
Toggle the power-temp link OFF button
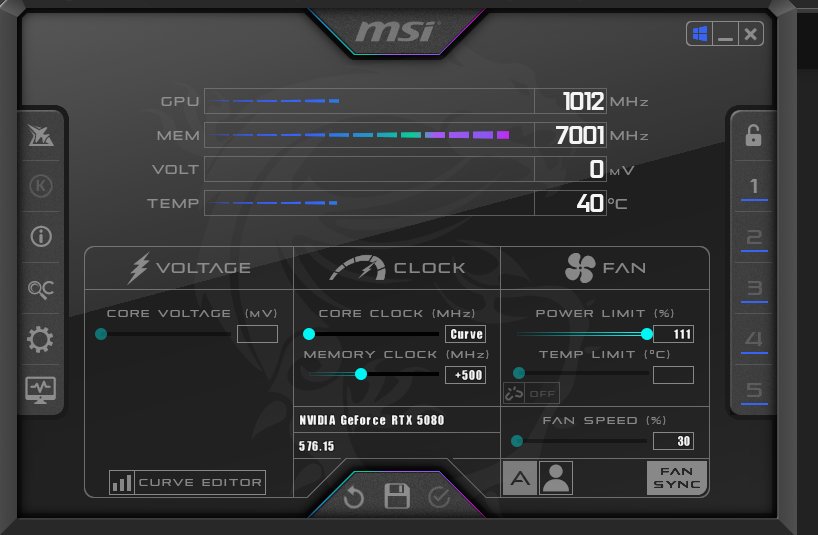[x=531, y=393]
